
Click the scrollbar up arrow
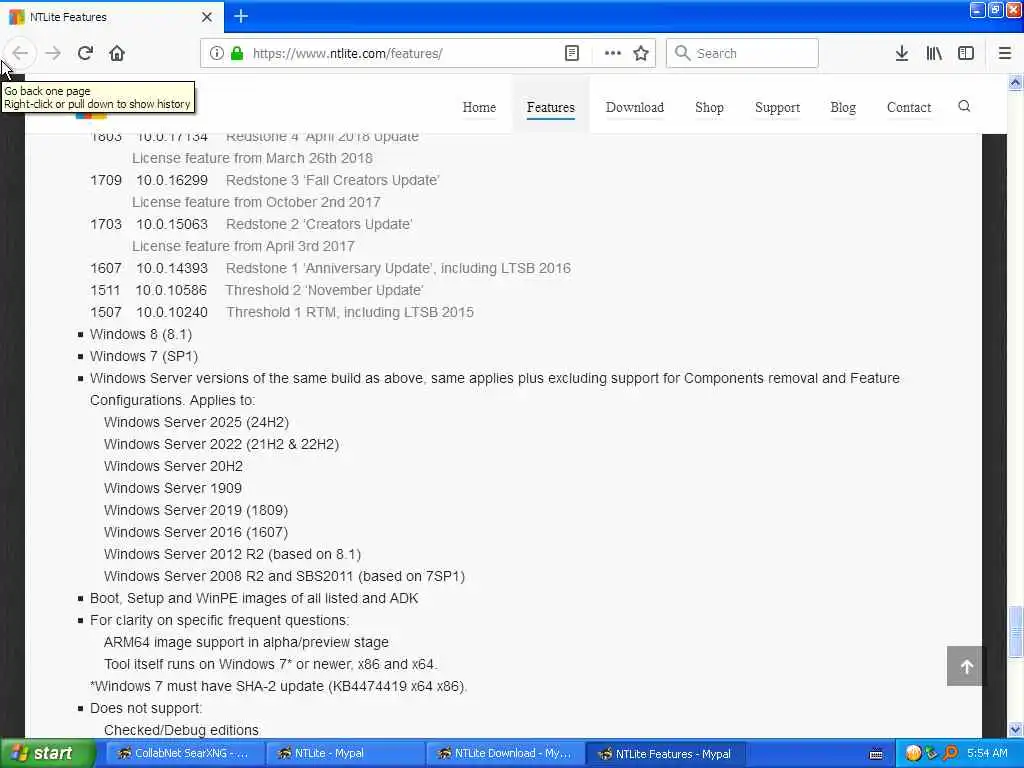coord(1016,82)
